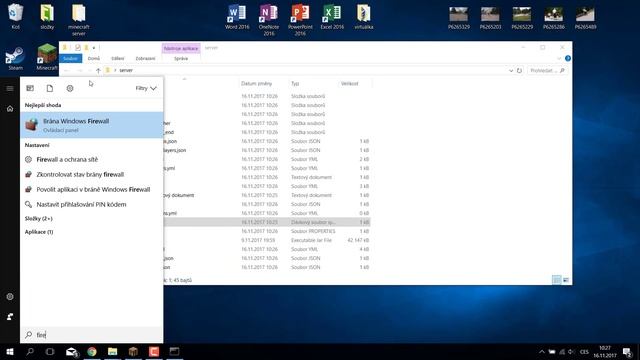Open the settings gear in search sidebar
Viewport: 640px width, 360px height.
(x=10, y=297)
